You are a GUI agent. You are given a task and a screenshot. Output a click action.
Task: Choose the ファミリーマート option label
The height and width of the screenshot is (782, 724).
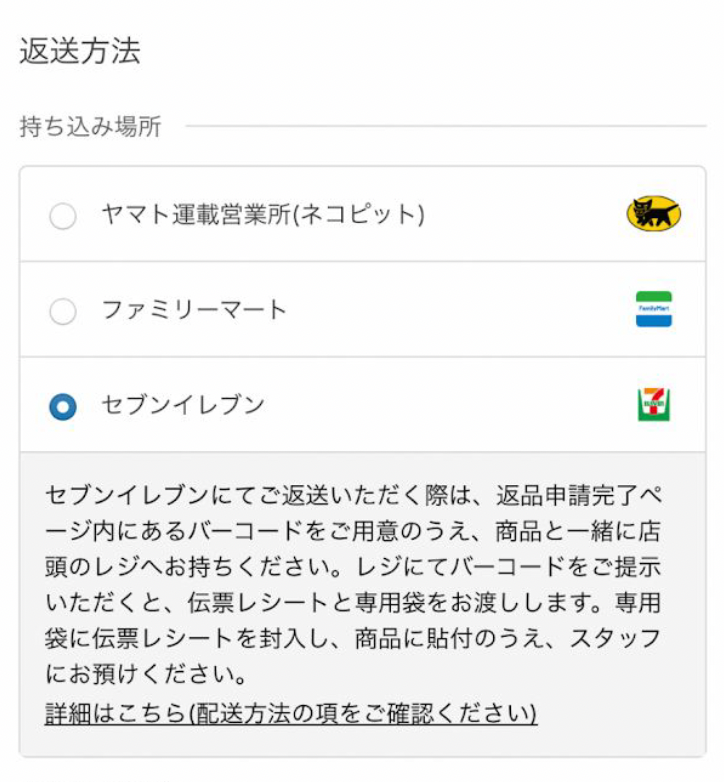click(x=194, y=310)
